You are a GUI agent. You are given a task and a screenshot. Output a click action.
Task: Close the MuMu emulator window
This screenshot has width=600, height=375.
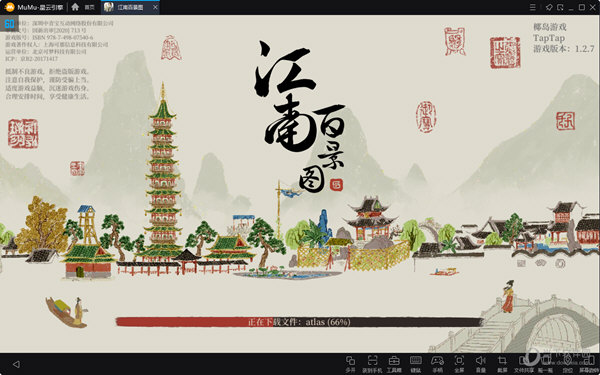click(x=592, y=7)
